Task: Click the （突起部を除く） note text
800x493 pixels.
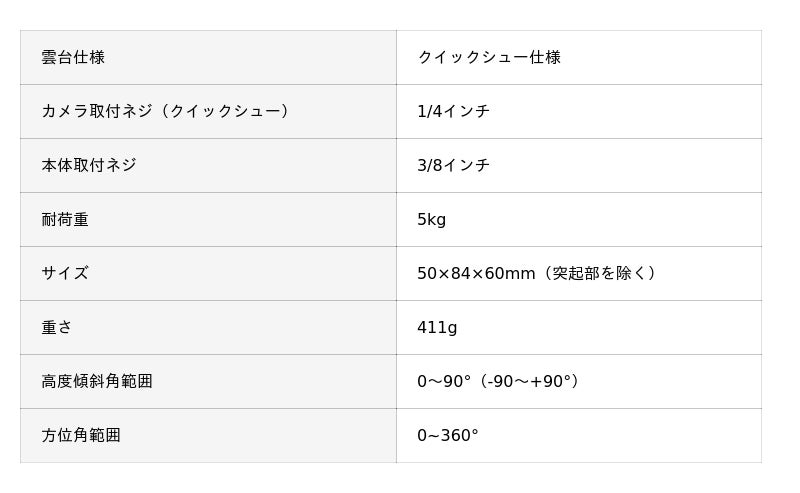Action: pos(597,274)
